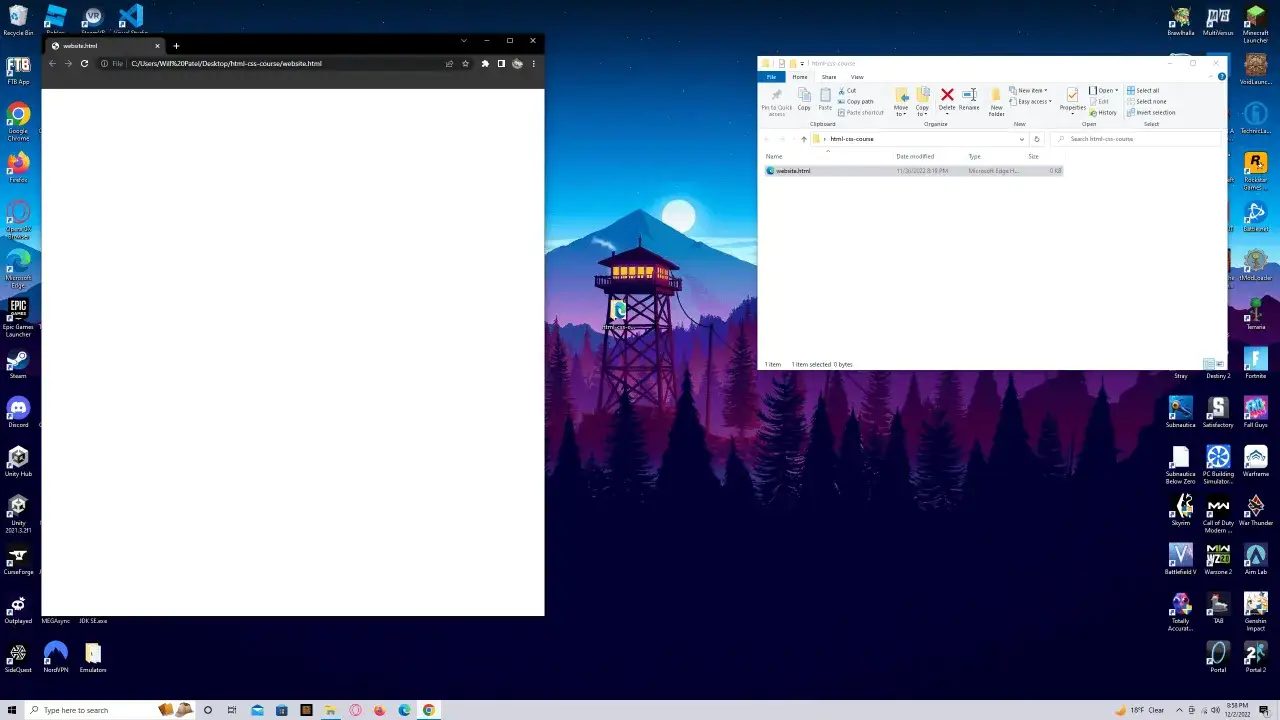
Task: Open file History in Explorer ribbon
Action: (1103, 113)
